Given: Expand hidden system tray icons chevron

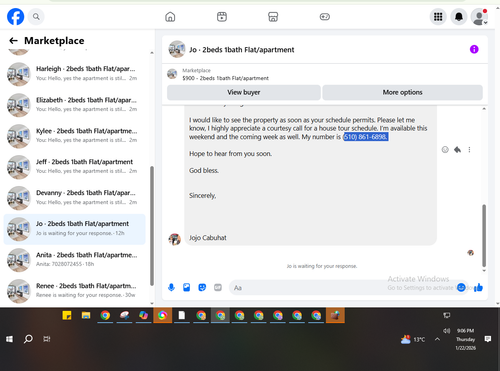Looking at the screenshot, I should [437, 339].
